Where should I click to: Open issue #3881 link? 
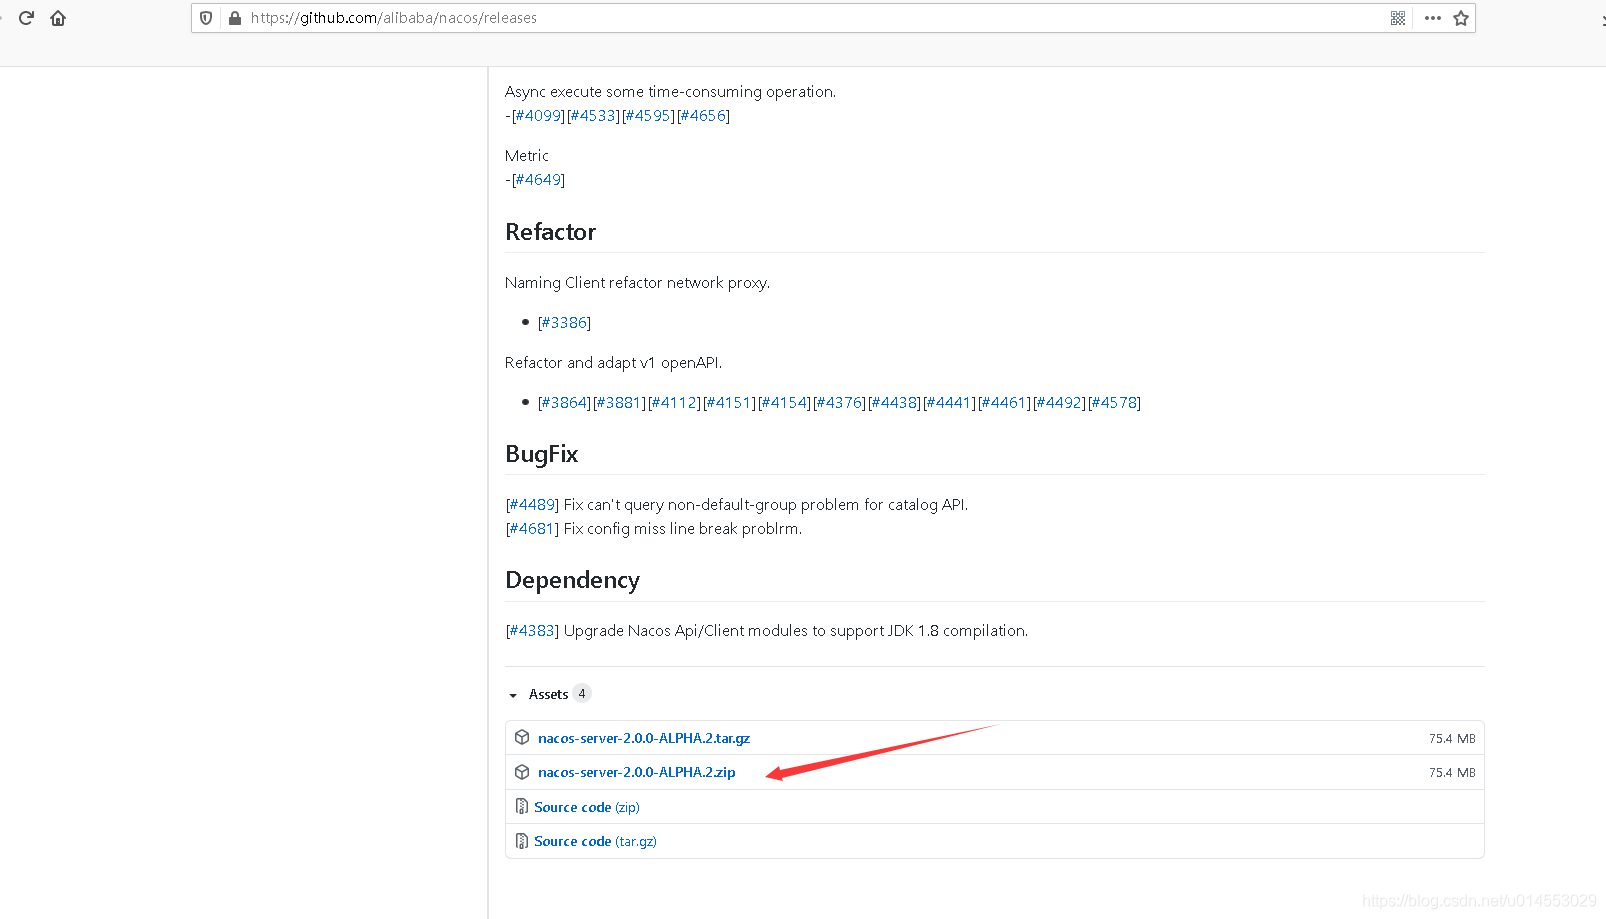tap(619, 403)
